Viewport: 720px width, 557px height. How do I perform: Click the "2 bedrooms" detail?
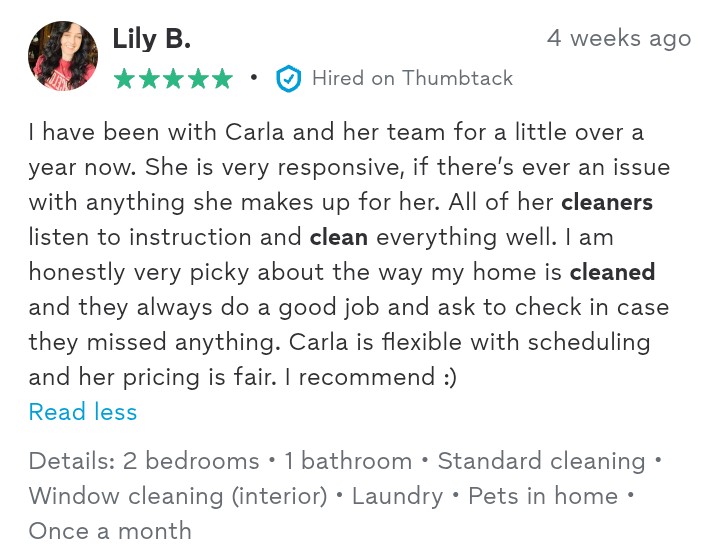pyautogui.click(x=191, y=461)
